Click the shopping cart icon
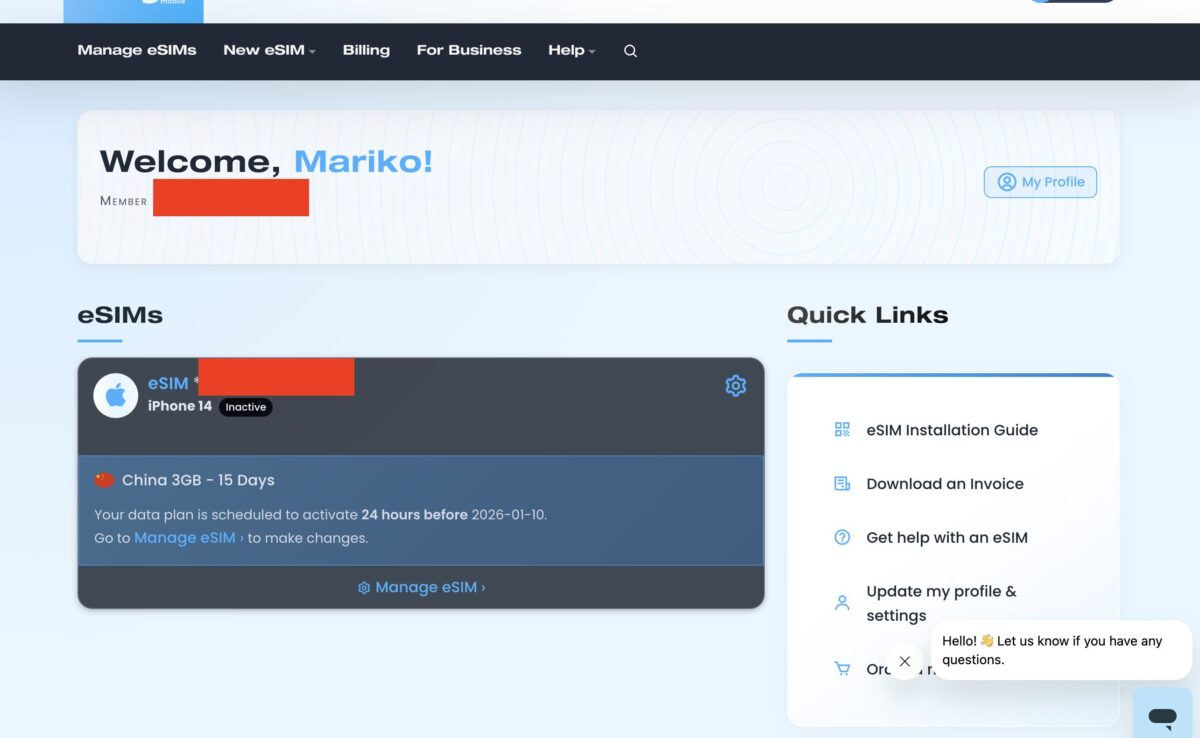 (842, 669)
